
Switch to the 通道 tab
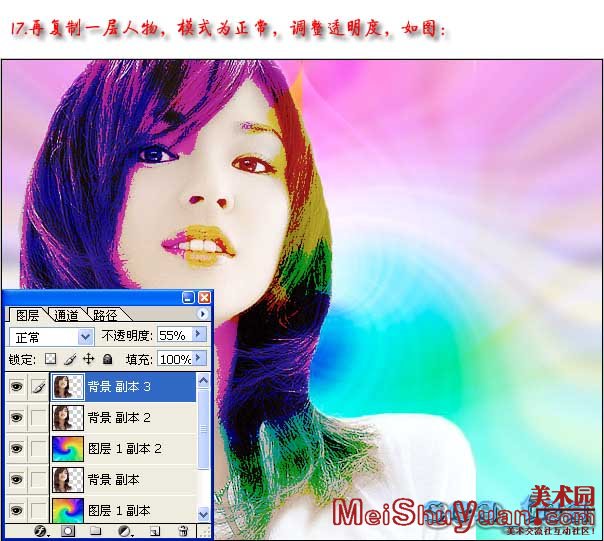67,315
